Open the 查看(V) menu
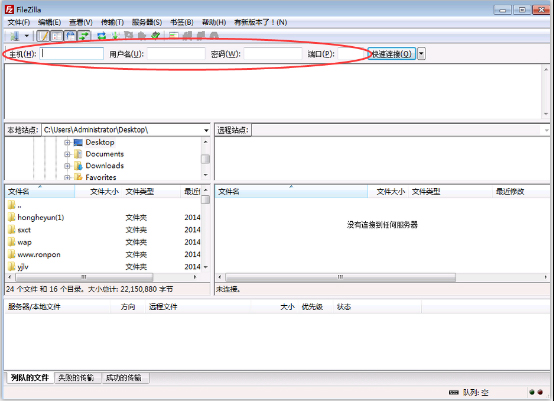554x401 pixels. click(x=81, y=22)
